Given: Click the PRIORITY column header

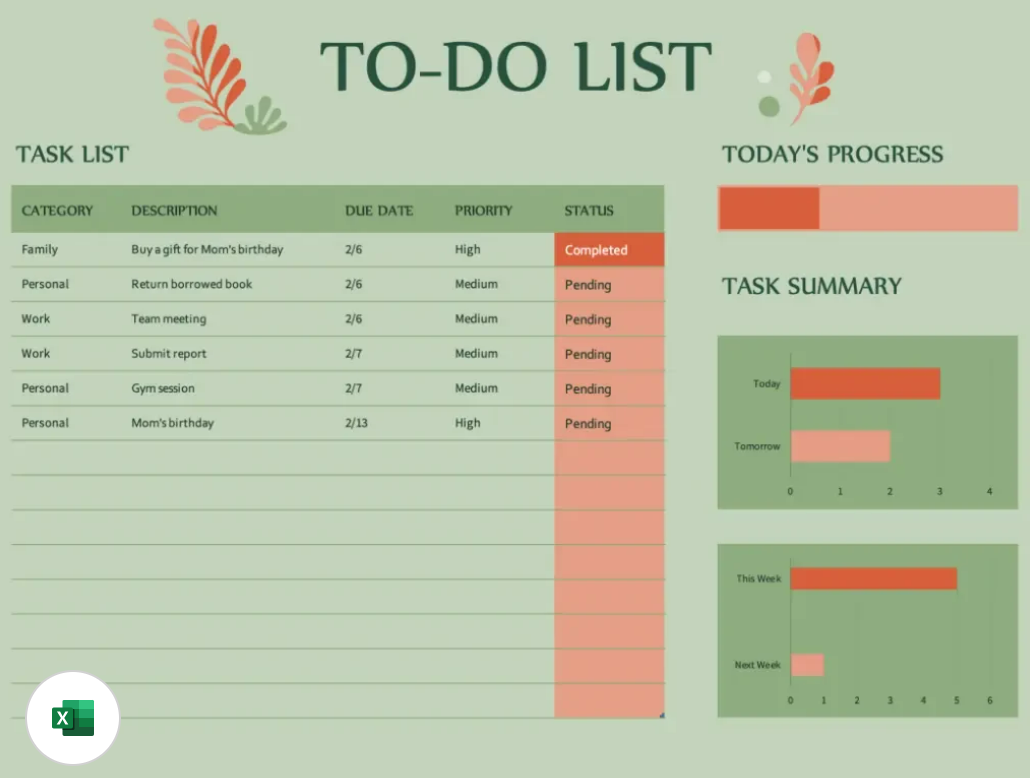Looking at the screenshot, I should (483, 210).
